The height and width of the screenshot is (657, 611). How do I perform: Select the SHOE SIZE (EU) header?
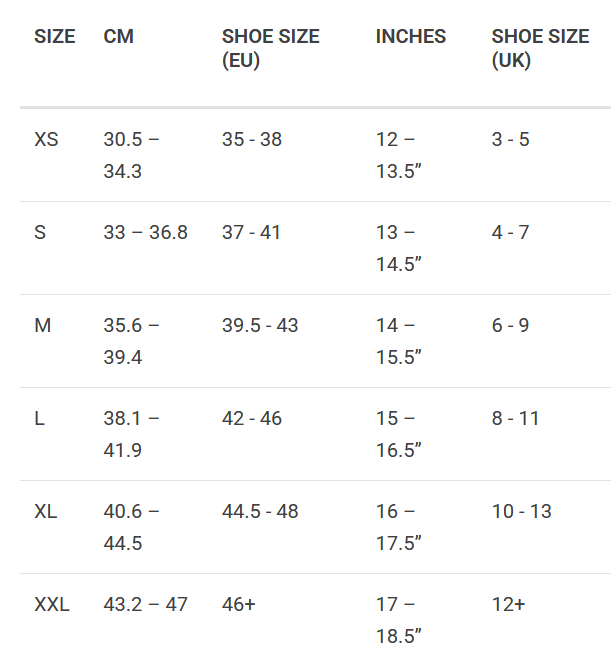point(270,48)
